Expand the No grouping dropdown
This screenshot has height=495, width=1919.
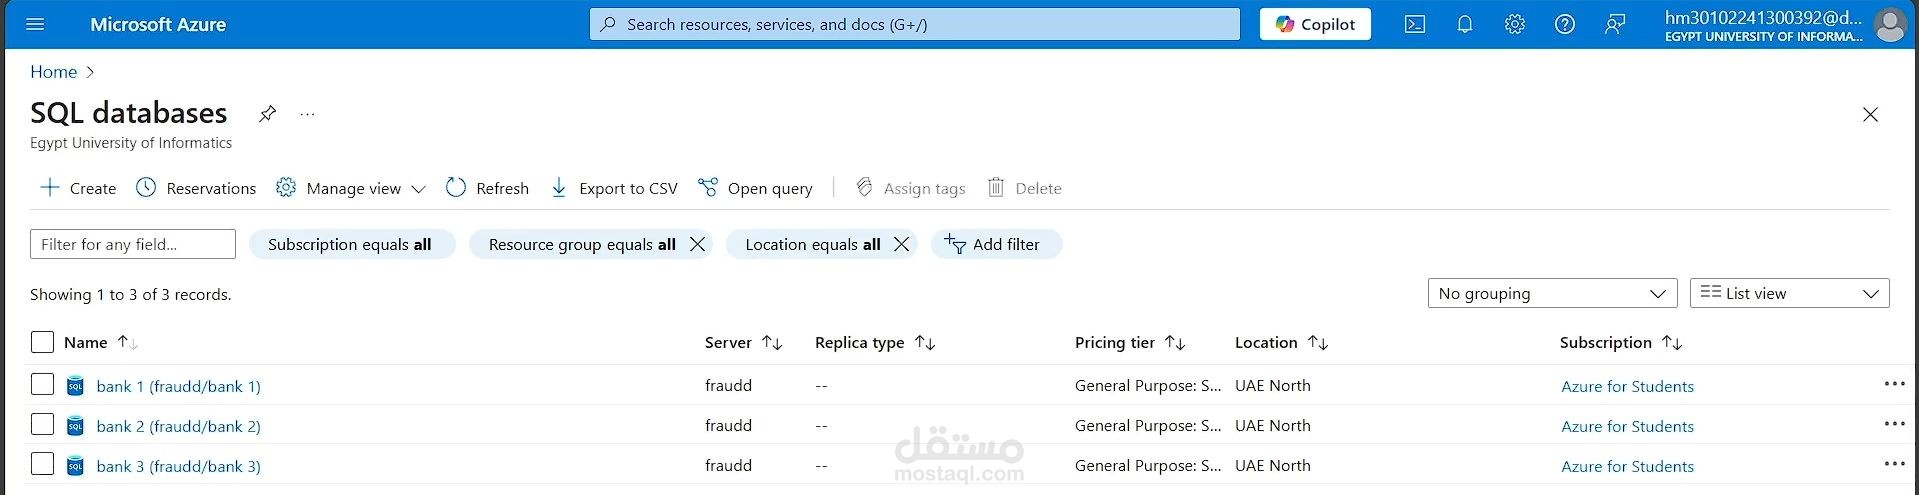pos(1552,293)
